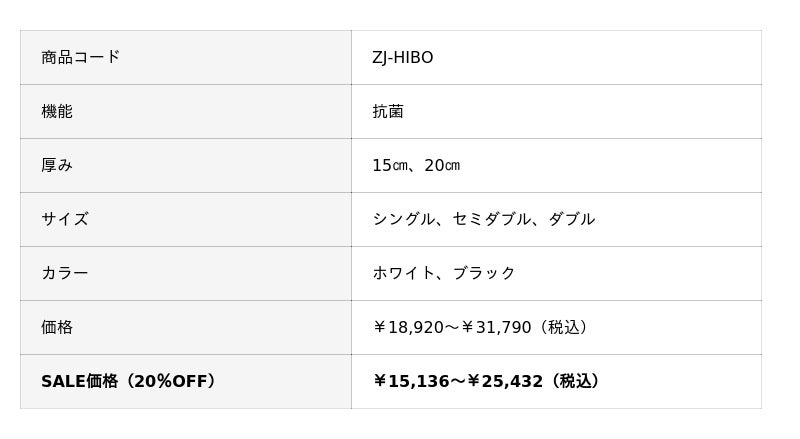Click the 厚み row label
This screenshot has width=800, height=439.
click(57, 165)
